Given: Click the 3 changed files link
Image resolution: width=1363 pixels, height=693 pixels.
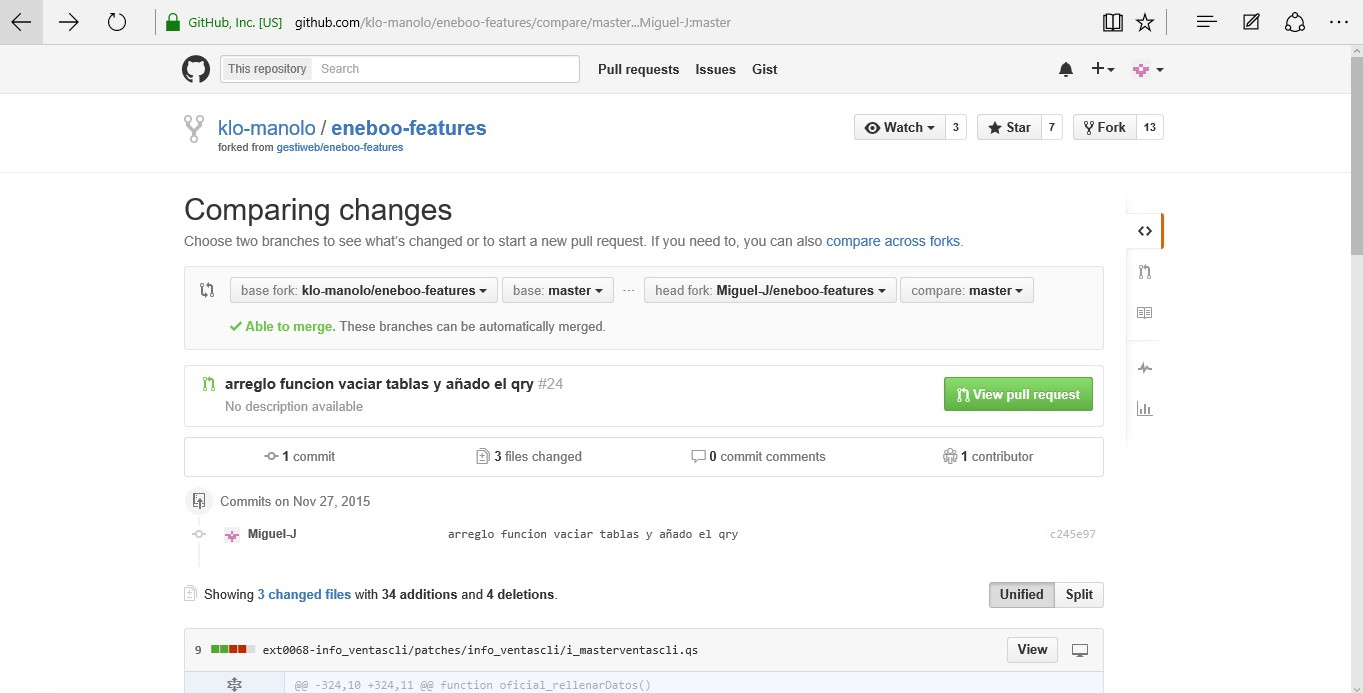Looking at the screenshot, I should click(304, 594).
